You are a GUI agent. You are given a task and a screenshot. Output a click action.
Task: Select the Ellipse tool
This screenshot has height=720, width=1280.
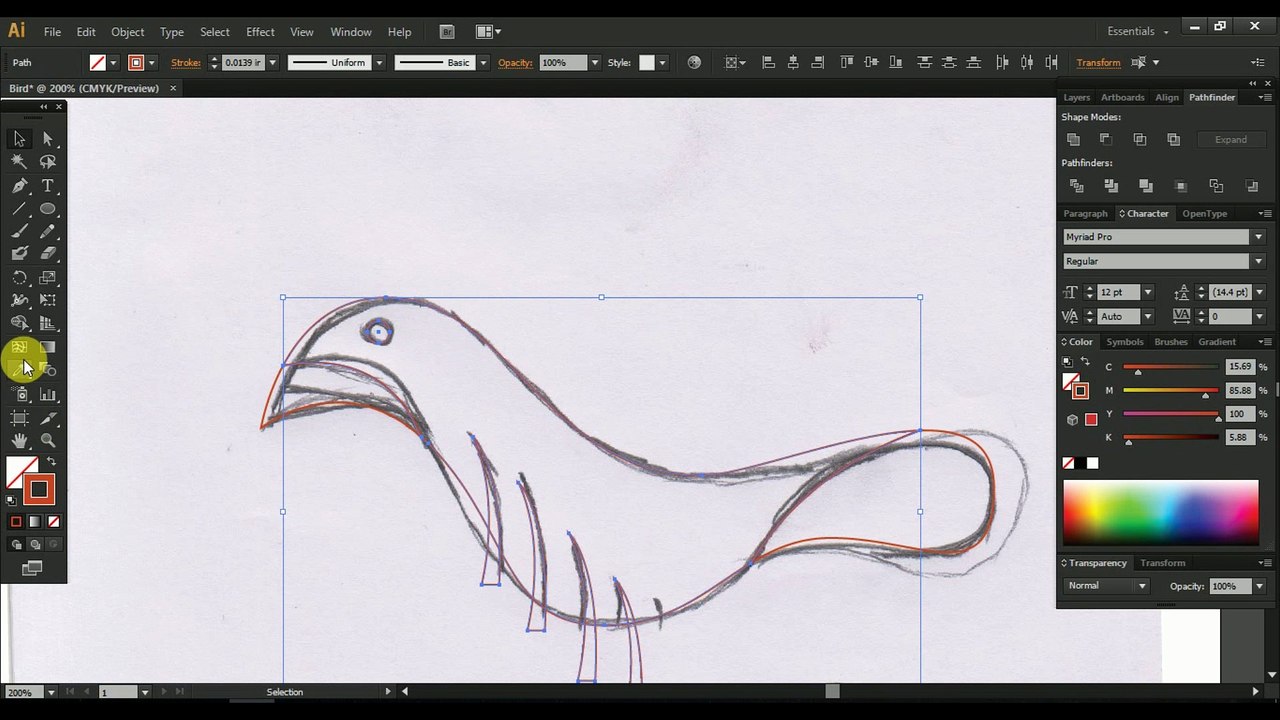click(48, 209)
